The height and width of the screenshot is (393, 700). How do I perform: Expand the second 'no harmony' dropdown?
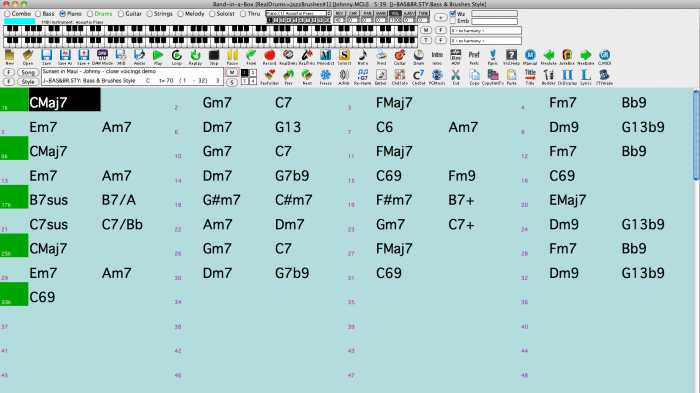(x=486, y=41)
